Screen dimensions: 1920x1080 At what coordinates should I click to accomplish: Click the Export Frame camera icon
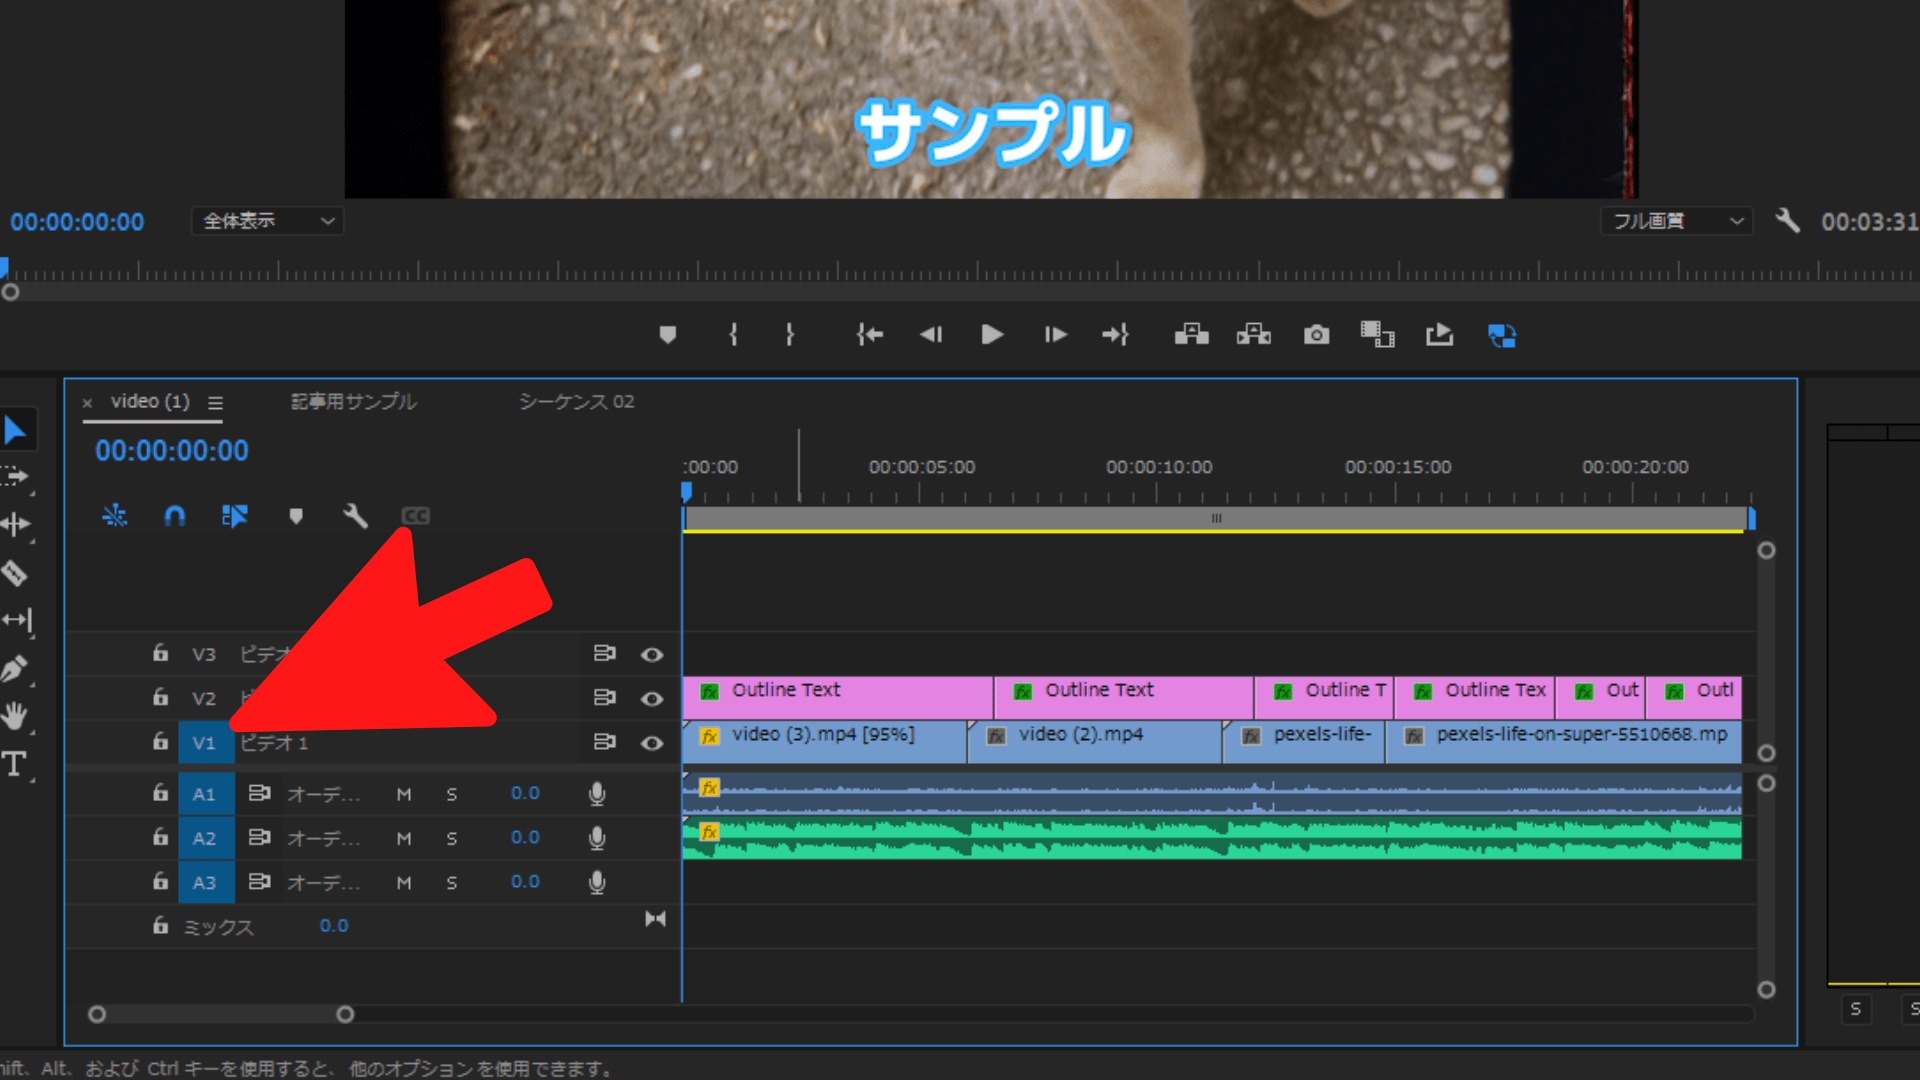click(x=1316, y=335)
